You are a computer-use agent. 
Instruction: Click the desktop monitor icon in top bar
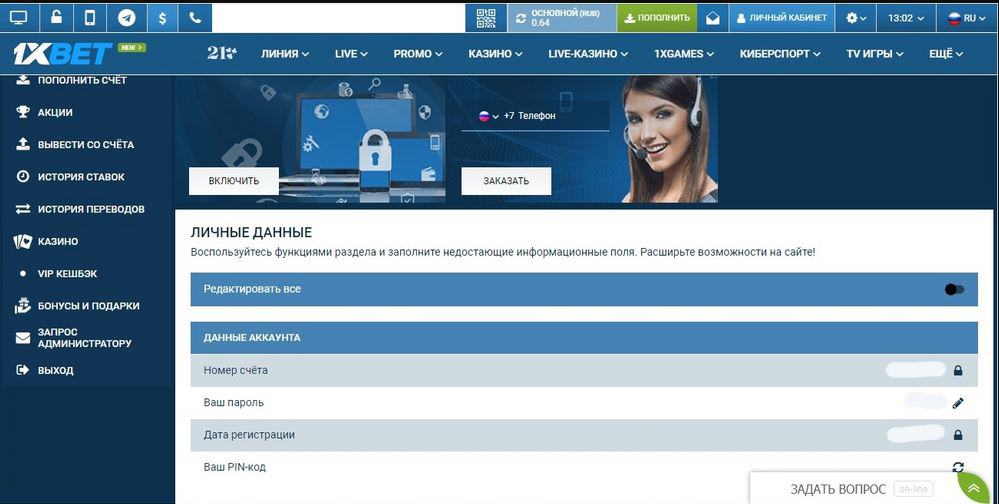click(x=19, y=18)
